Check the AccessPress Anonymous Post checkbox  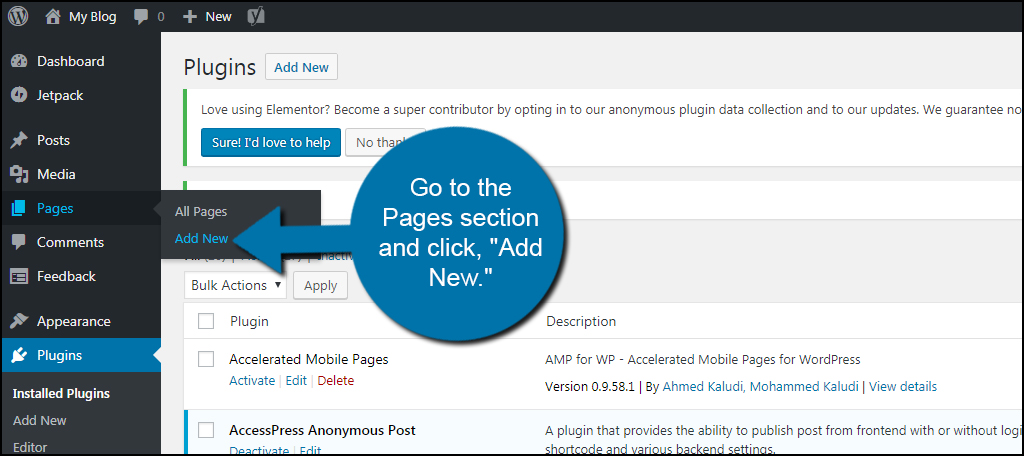pos(206,430)
